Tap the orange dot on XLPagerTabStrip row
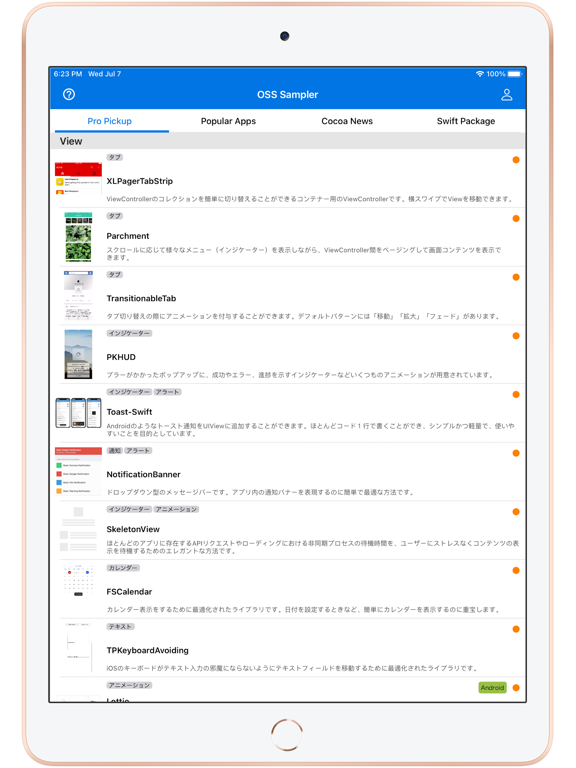This screenshot has height=768, width=576. tap(516, 160)
